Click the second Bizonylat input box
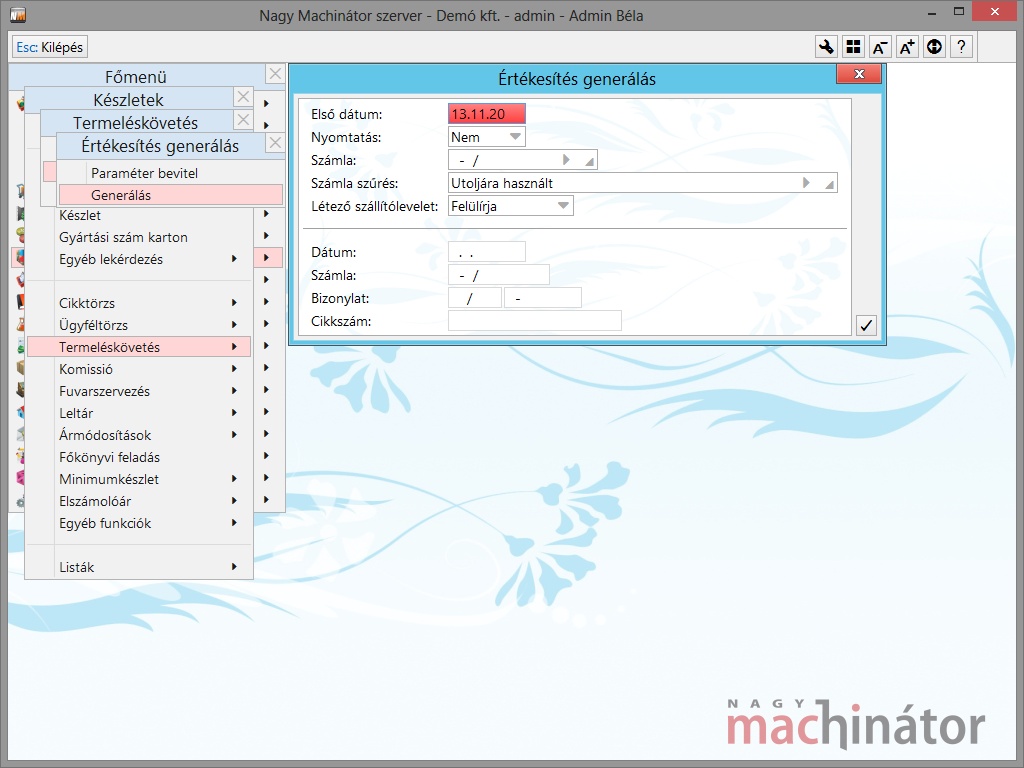This screenshot has width=1024, height=768. pyautogui.click(x=543, y=298)
